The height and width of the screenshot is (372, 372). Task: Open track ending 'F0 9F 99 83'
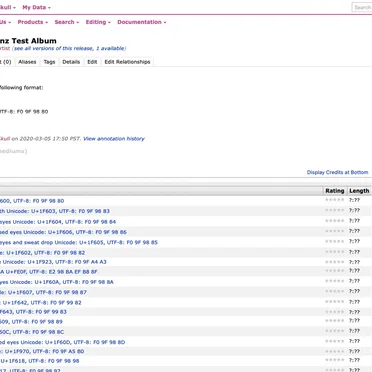point(33,312)
